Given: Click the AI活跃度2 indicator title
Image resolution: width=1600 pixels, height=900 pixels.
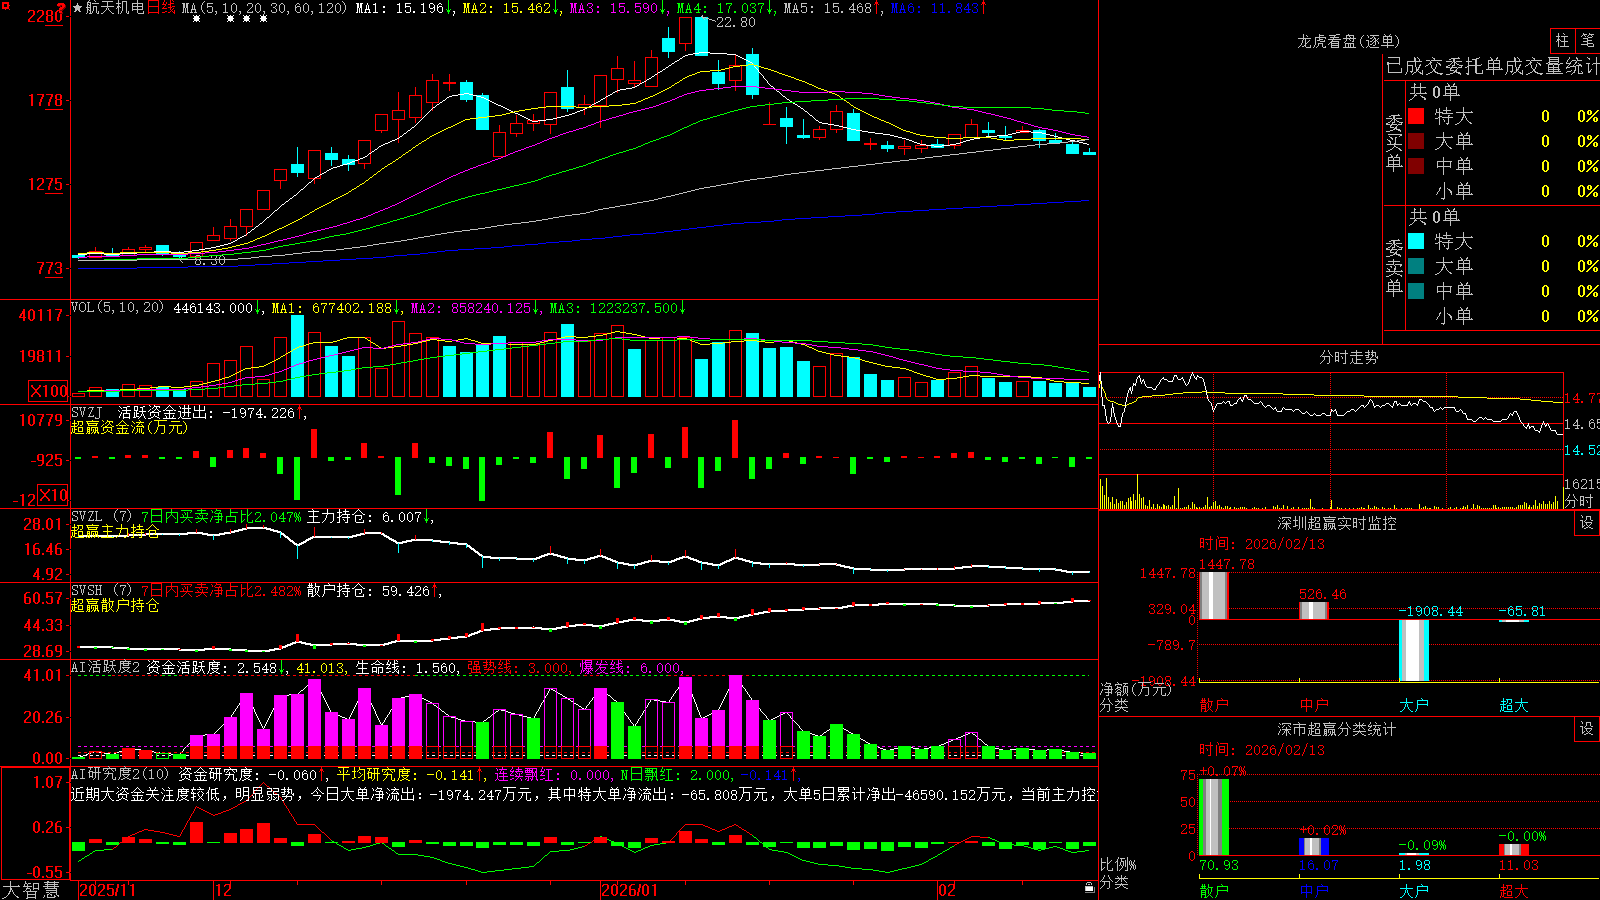Looking at the screenshot, I should (x=106, y=668).
